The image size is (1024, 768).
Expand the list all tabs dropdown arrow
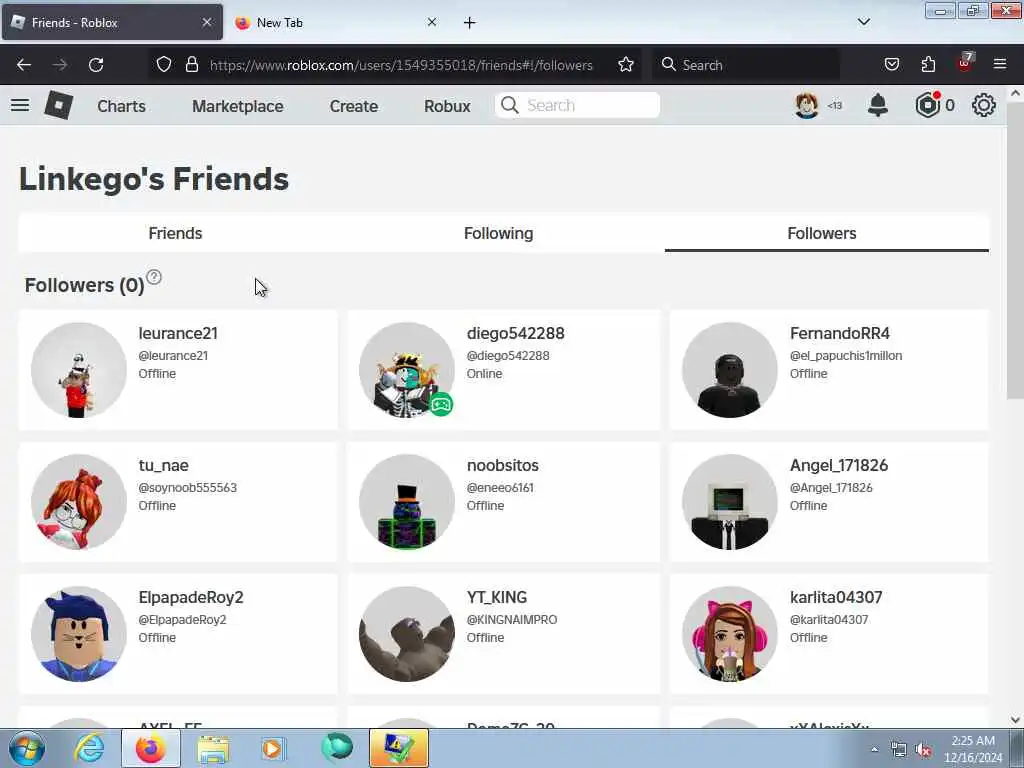click(864, 22)
